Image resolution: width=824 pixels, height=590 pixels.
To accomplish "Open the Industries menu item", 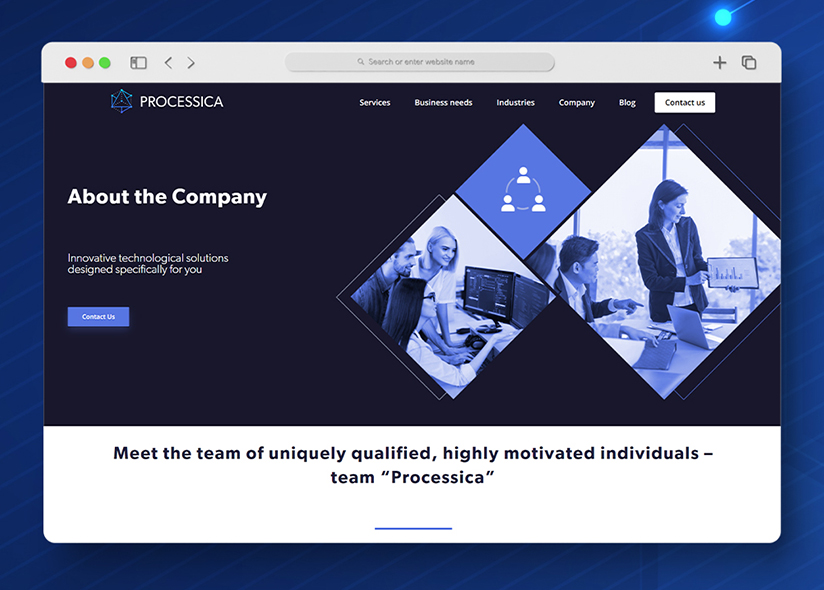I will point(516,102).
